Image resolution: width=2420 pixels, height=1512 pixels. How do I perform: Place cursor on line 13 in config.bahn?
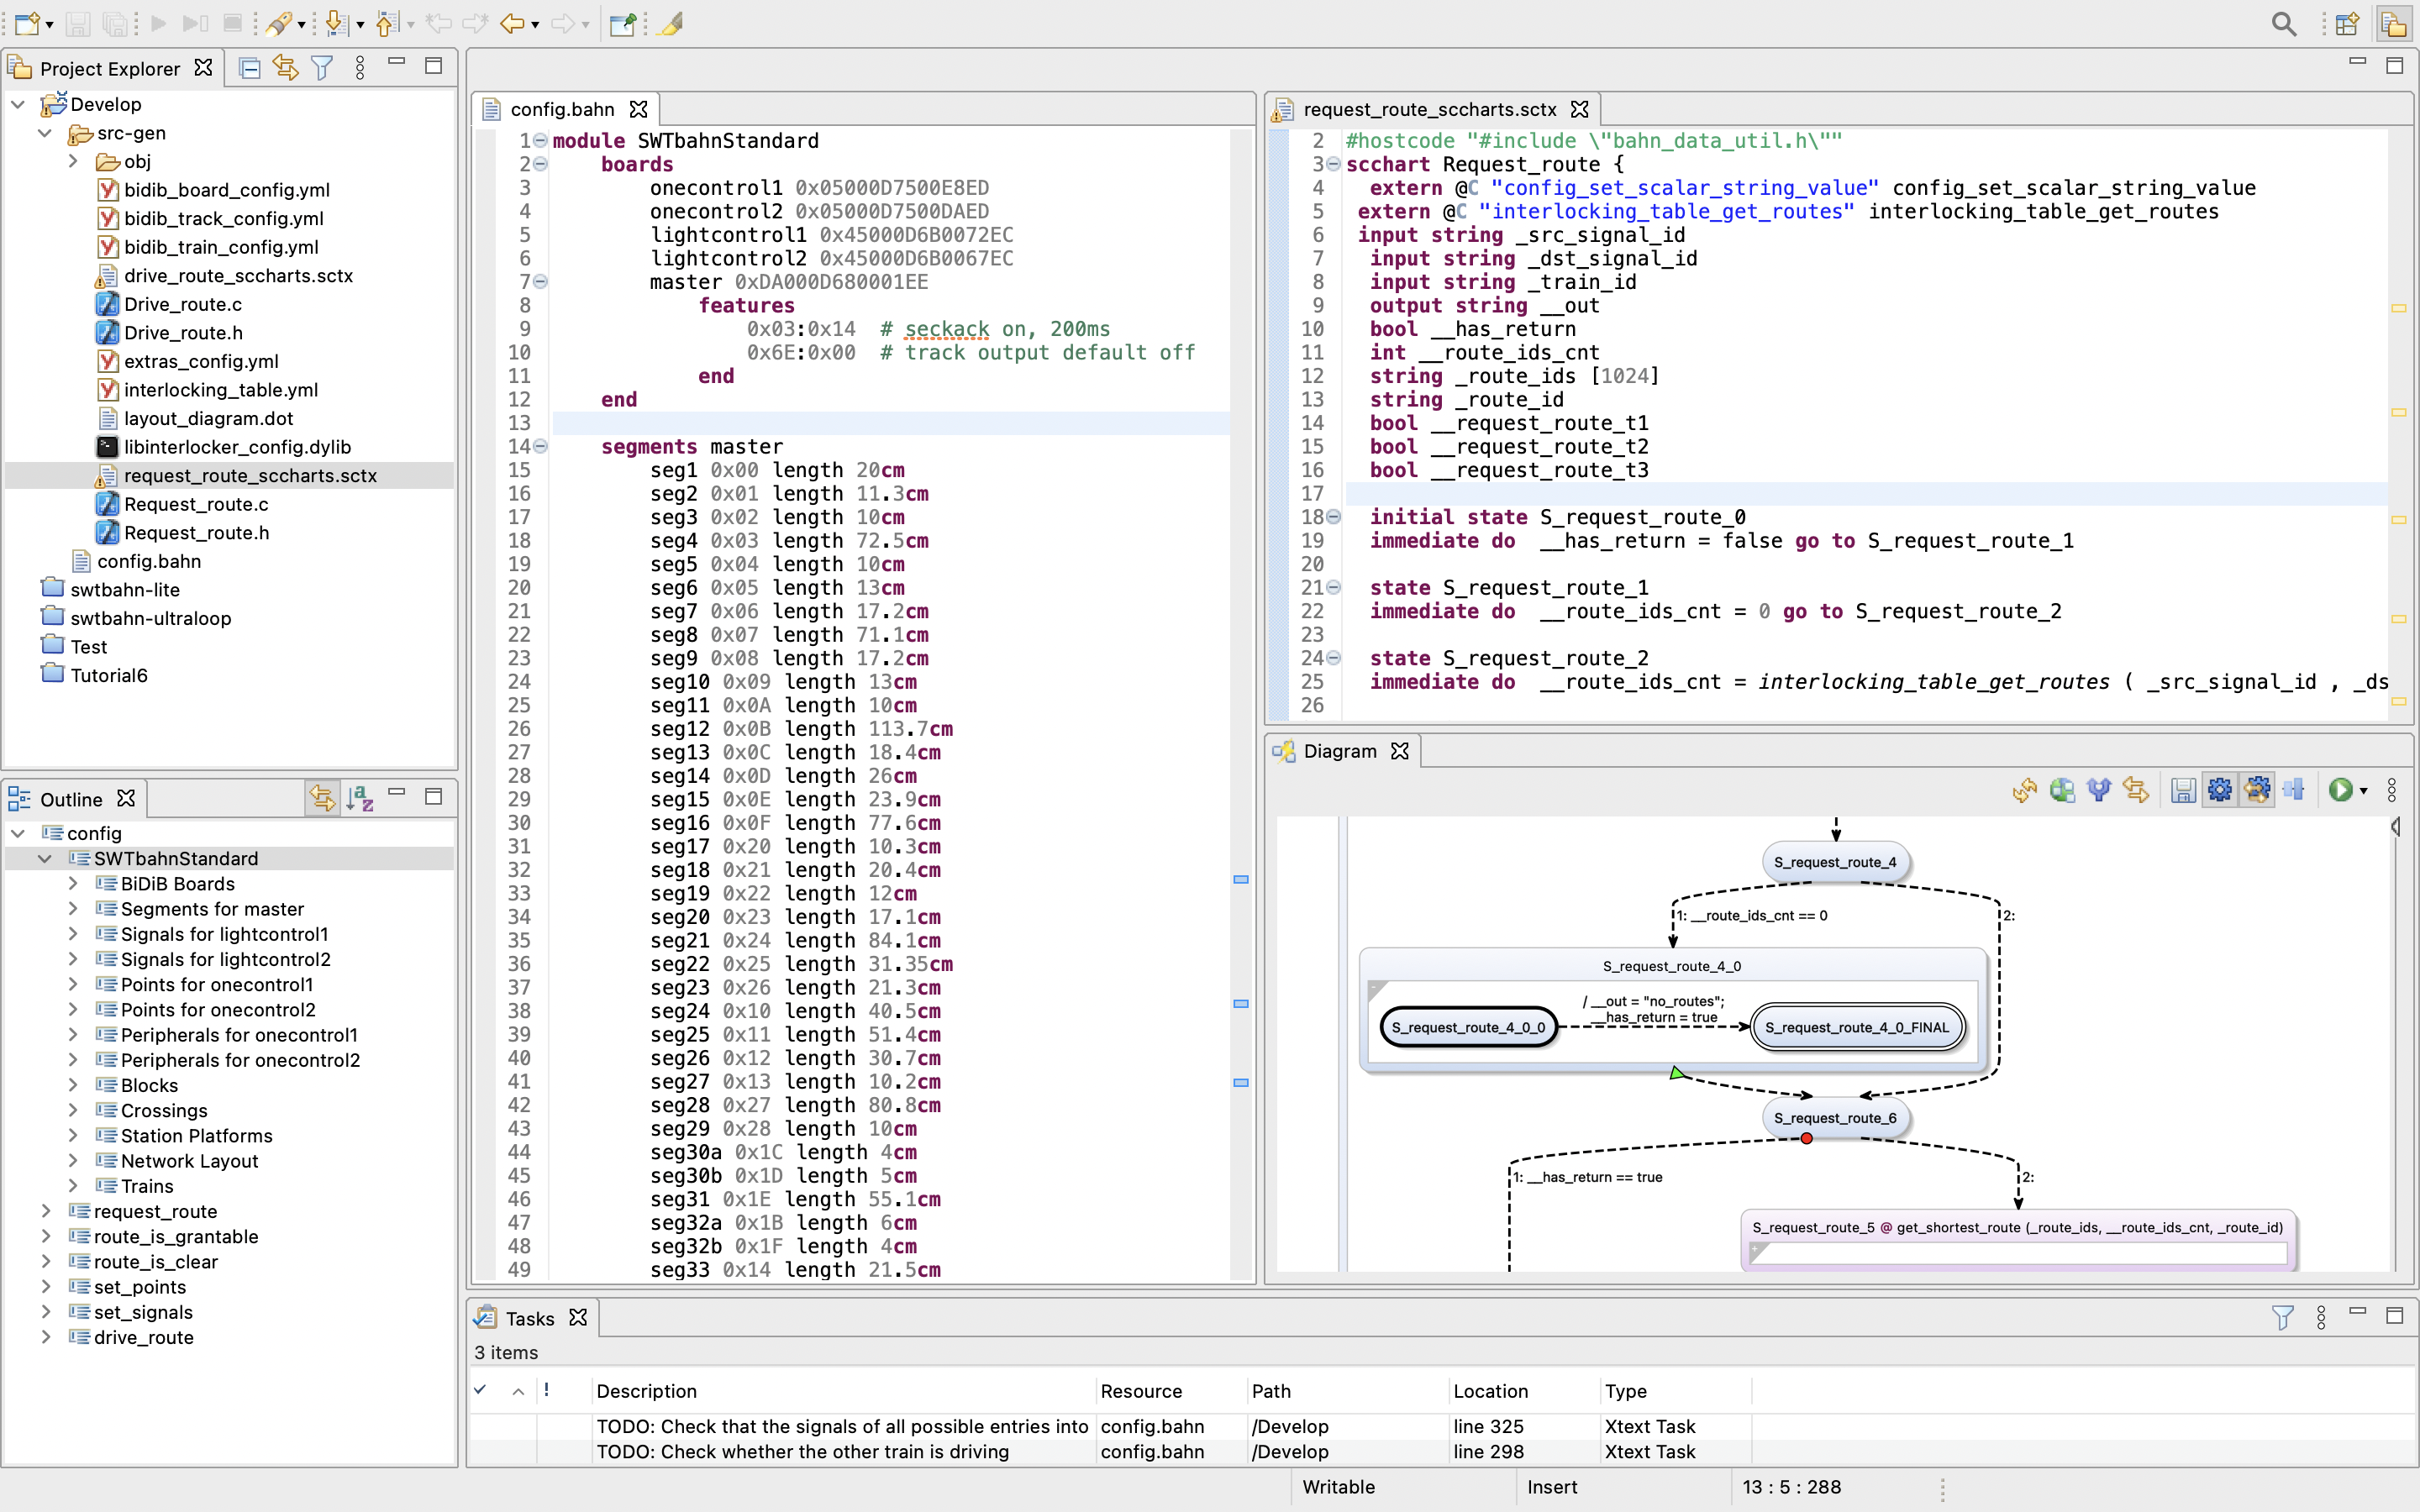tap(890, 423)
